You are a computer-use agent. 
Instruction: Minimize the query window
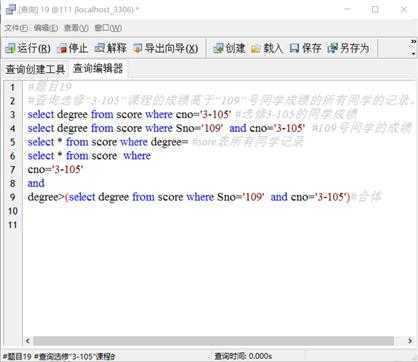point(348,9)
